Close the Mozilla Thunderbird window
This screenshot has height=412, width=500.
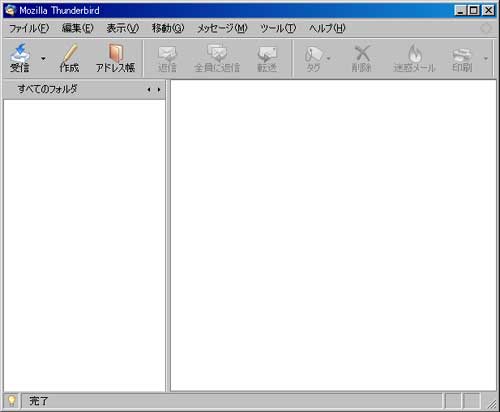tap(489, 10)
